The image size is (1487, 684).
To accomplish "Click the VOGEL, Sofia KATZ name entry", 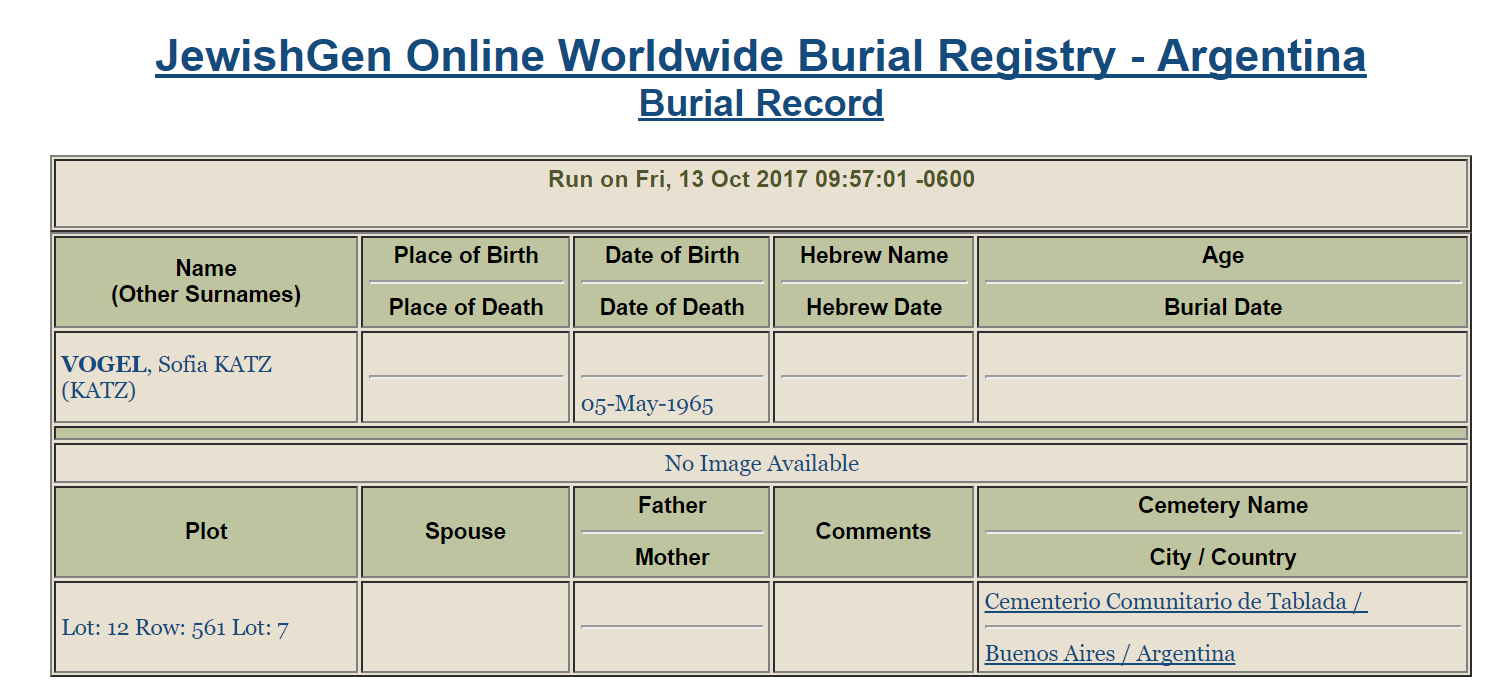I will 166,365.
